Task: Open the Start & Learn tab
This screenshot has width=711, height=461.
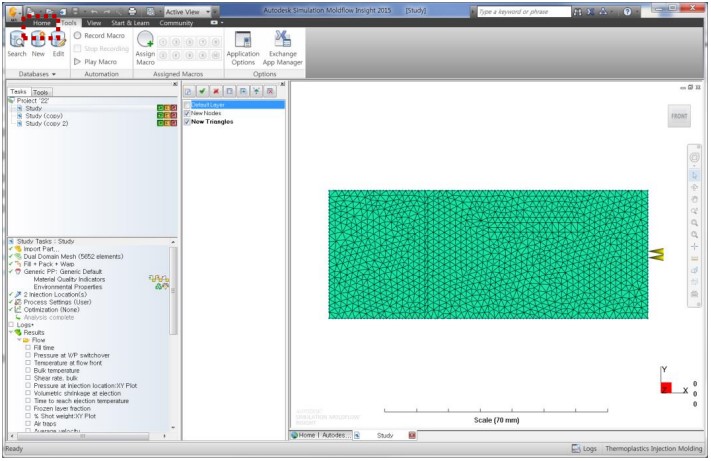Action: coord(130,23)
